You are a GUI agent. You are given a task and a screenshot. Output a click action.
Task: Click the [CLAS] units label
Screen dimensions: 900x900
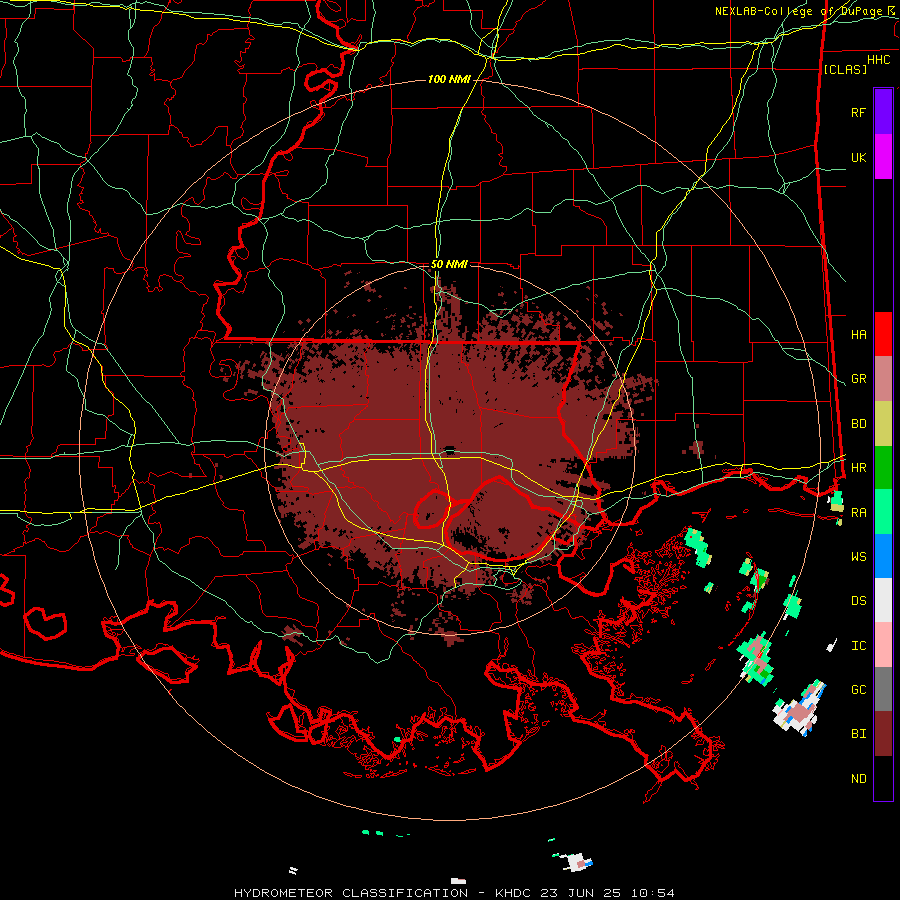[x=844, y=69]
